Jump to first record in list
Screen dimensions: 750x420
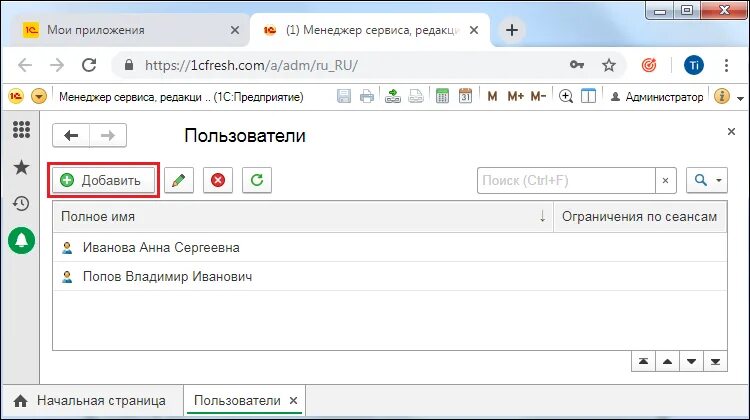coord(643,362)
